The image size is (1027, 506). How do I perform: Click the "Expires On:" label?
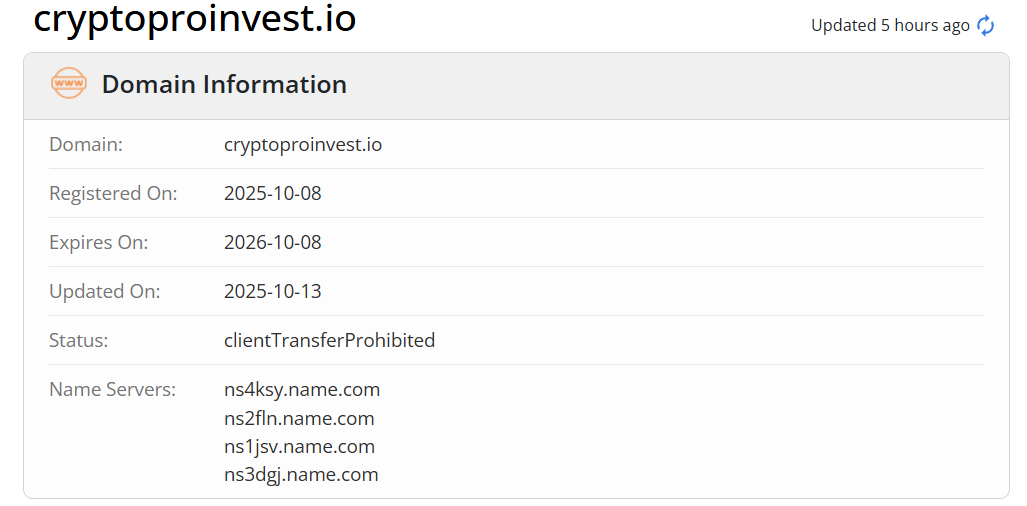point(98,243)
